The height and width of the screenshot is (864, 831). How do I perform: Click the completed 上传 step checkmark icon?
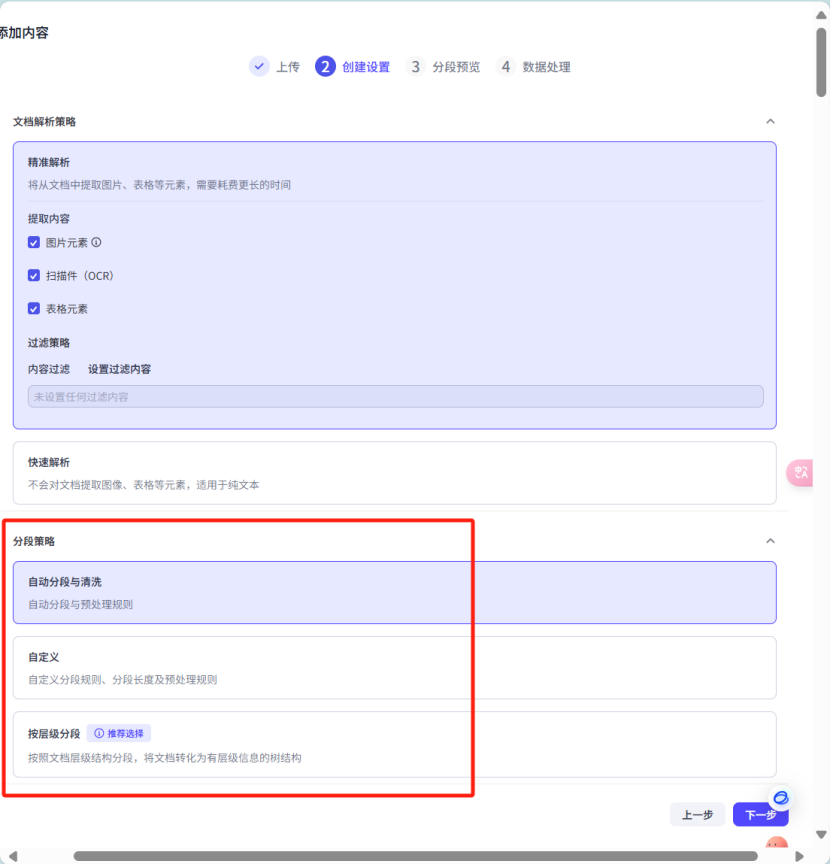point(259,67)
